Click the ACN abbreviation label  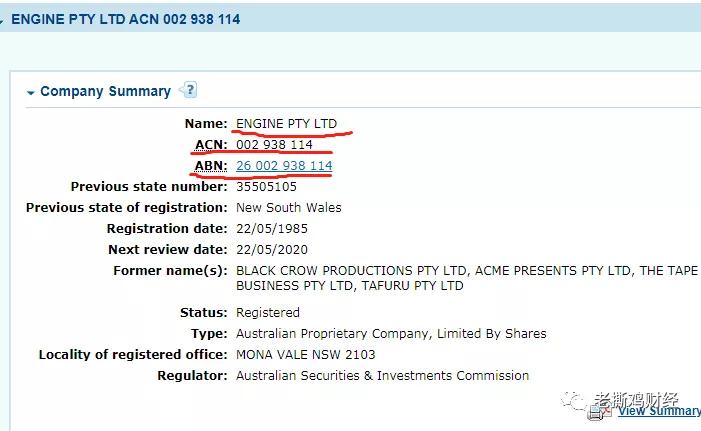click(211, 145)
